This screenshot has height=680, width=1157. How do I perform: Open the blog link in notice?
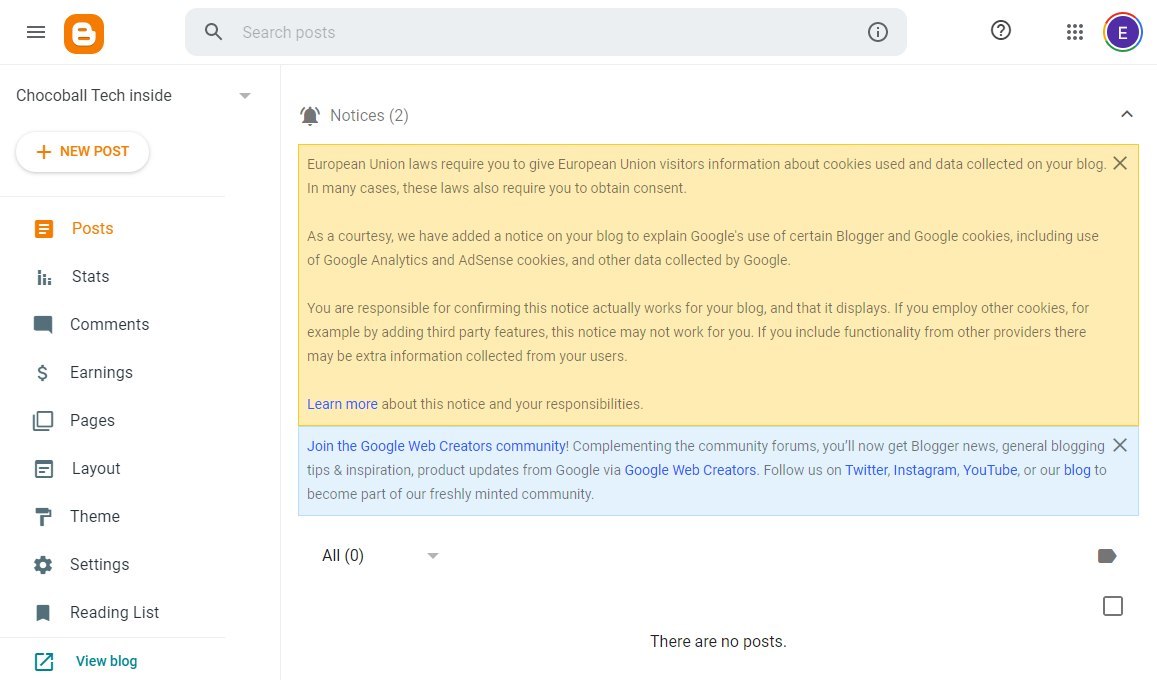[1077, 471]
